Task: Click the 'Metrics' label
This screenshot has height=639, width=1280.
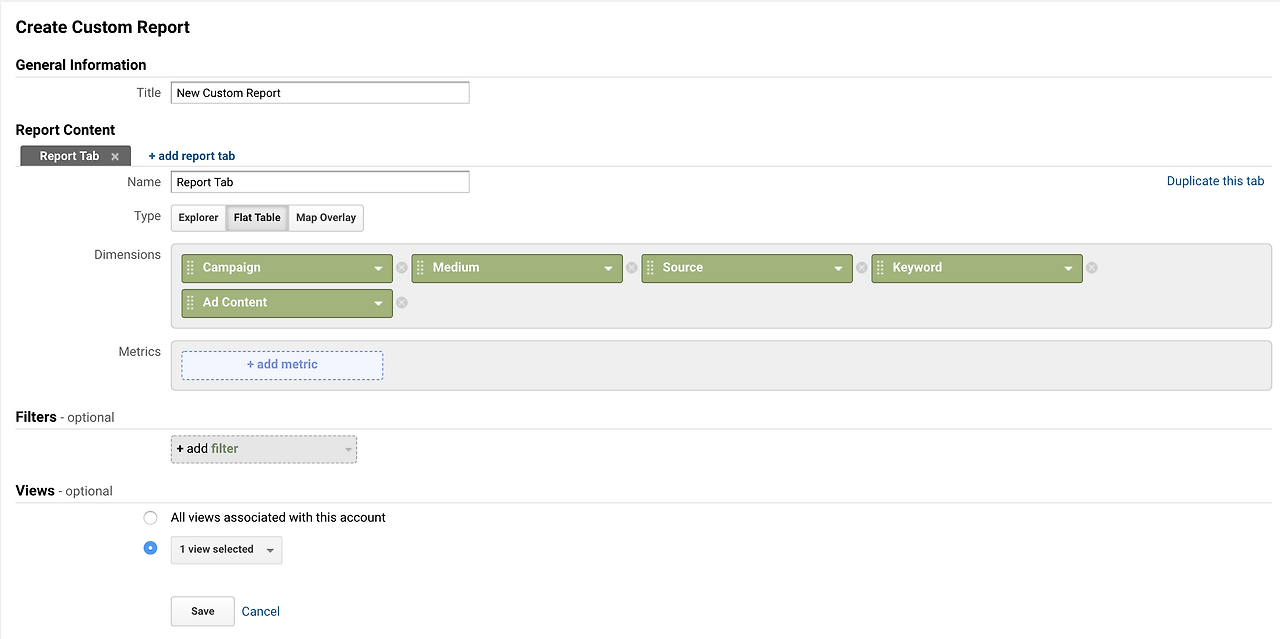Action: pyautogui.click(x=140, y=352)
